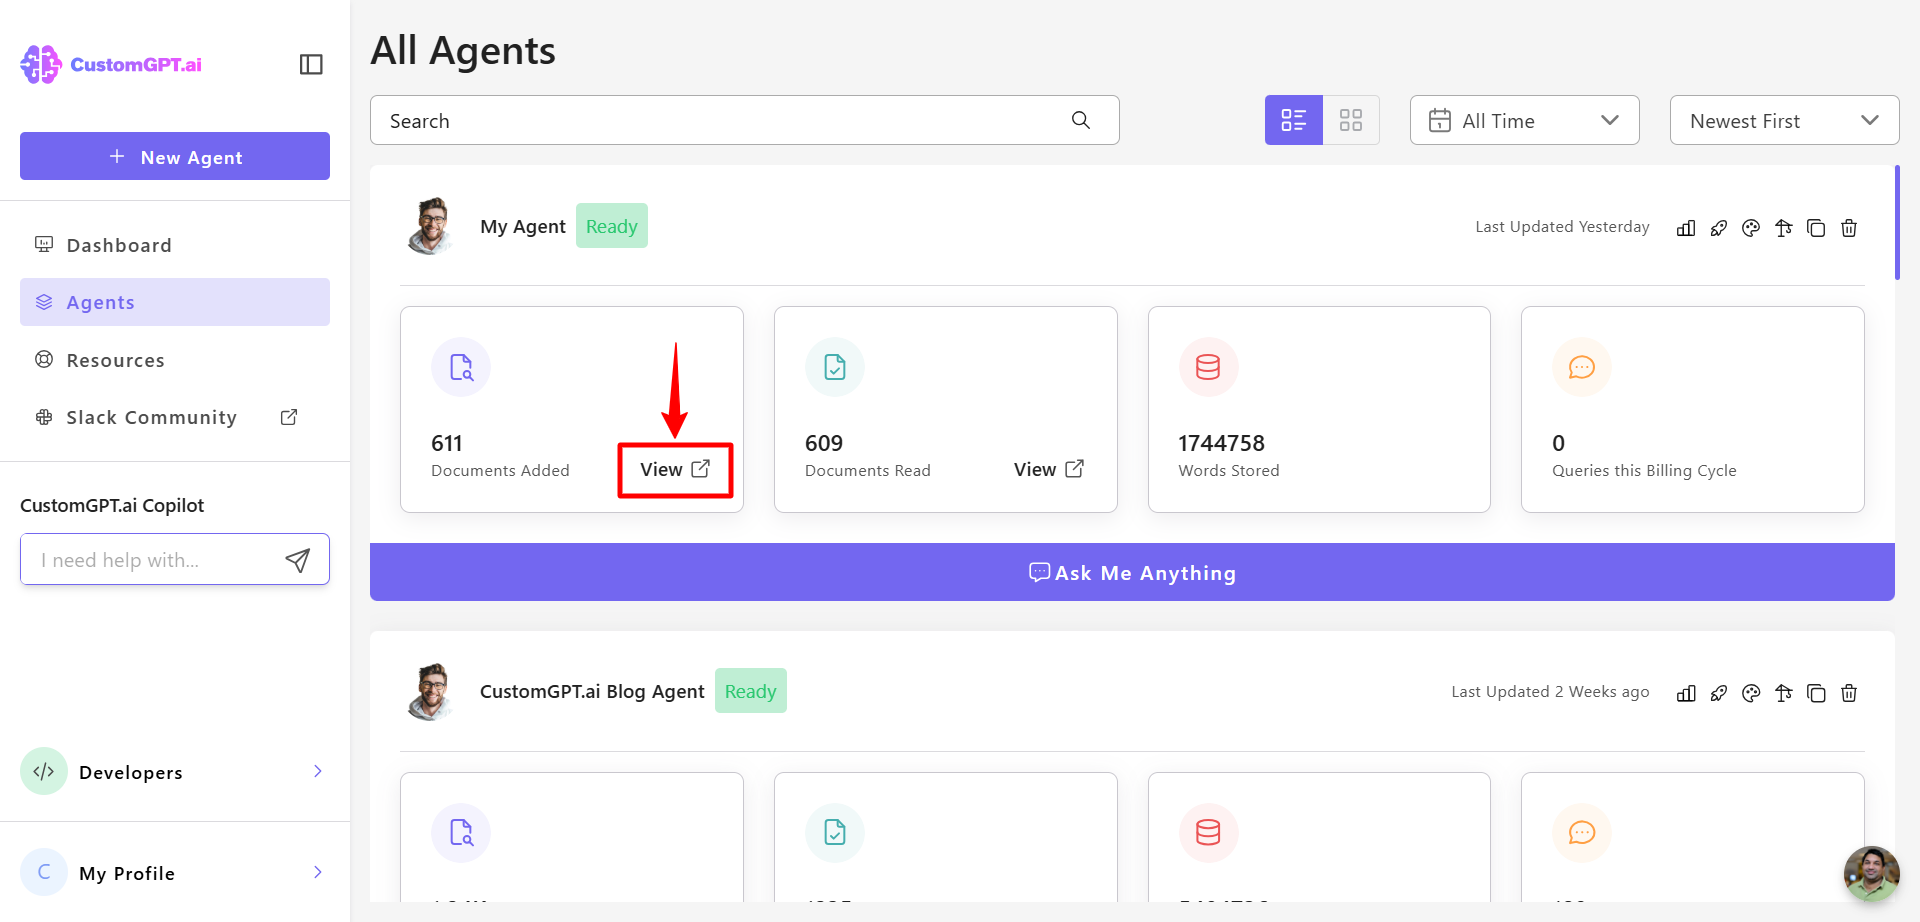Click the Queries chat bubble icon in My Agent
1920x922 pixels.
[1582, 367]
